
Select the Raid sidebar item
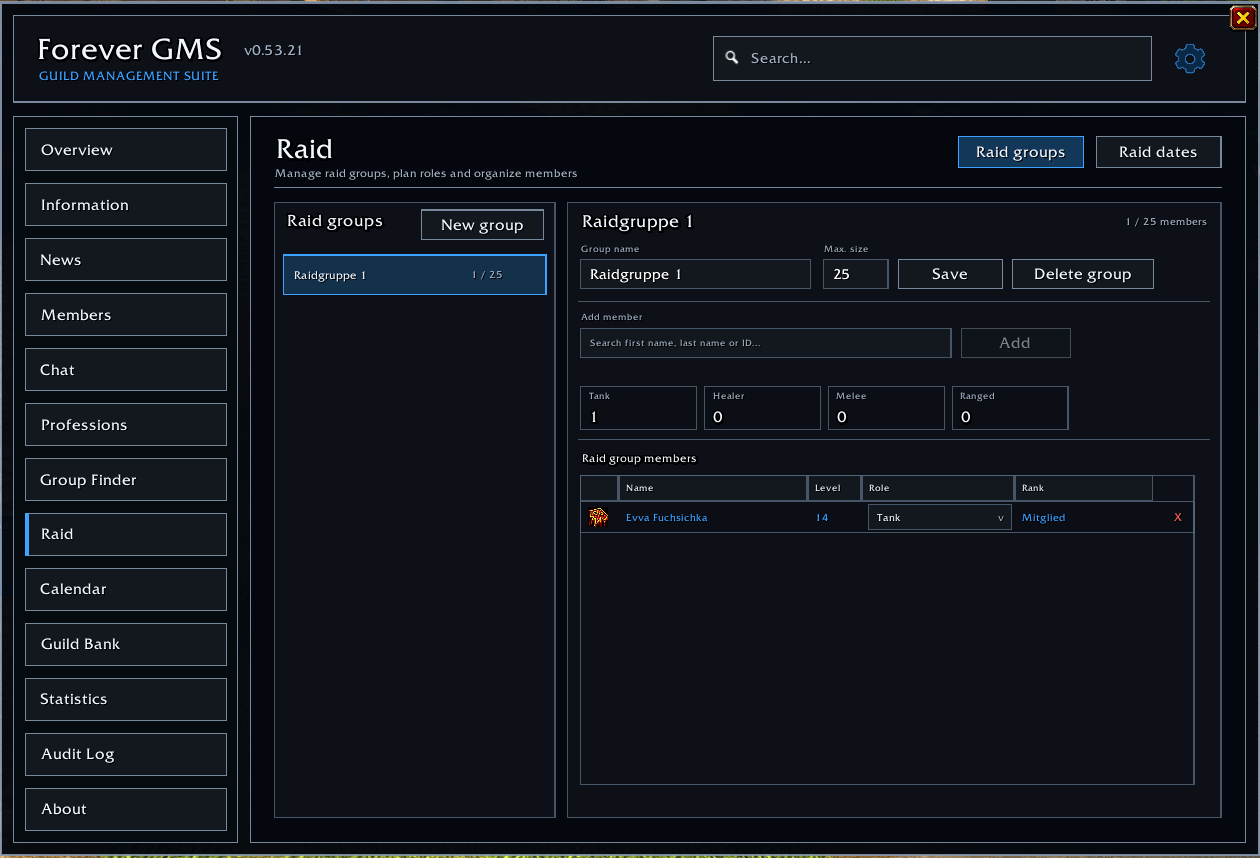click(126, 534)
